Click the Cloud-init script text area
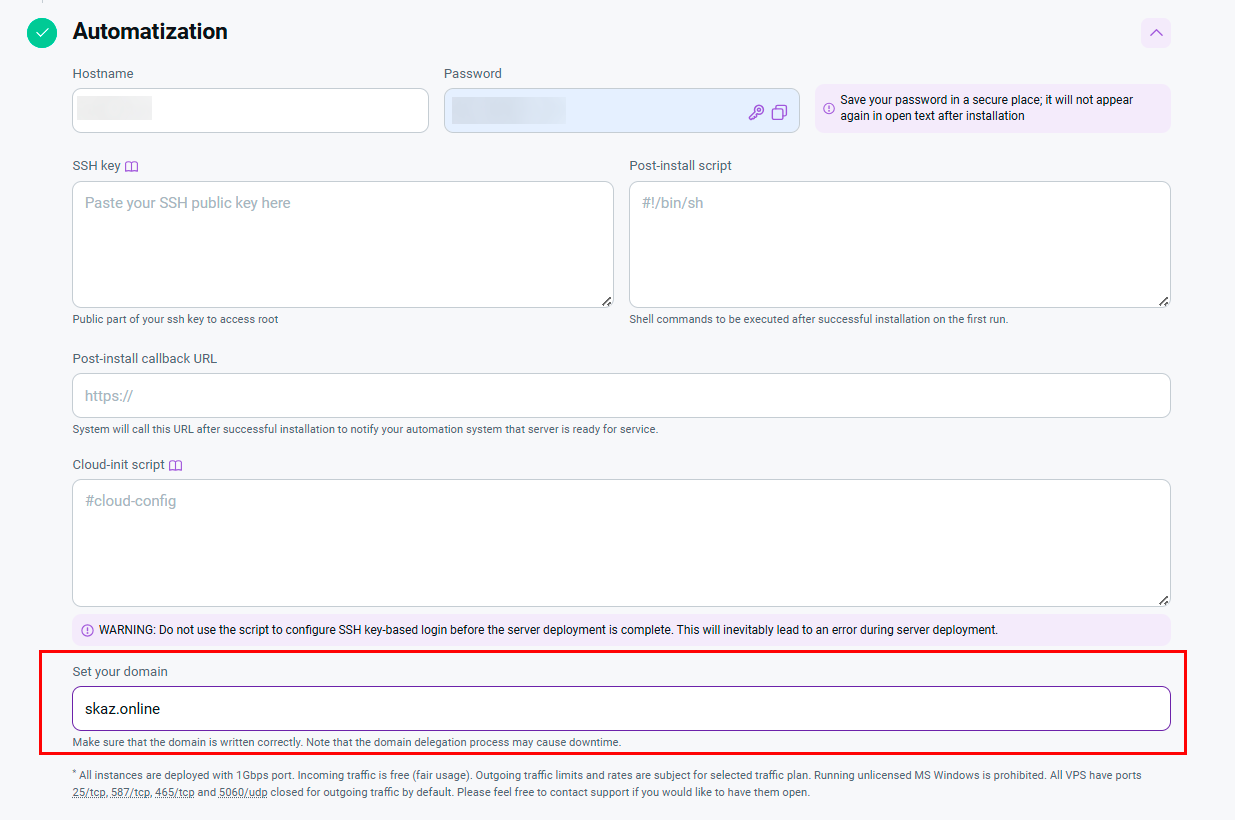 (x=620, y=542)
